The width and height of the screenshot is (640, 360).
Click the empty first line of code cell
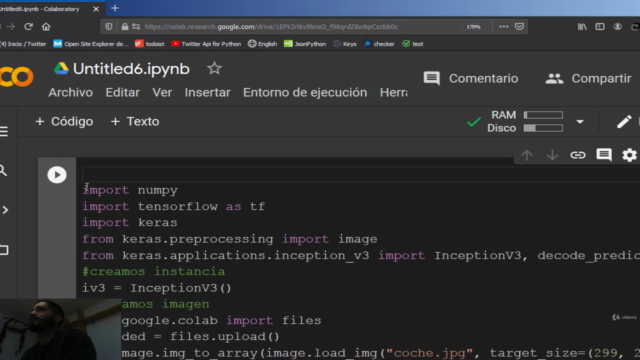click(x=361, y=174)
